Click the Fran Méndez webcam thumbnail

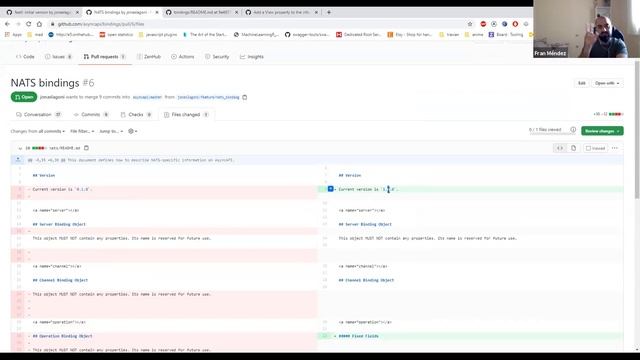pyautogui.click(x=587, y=29)
